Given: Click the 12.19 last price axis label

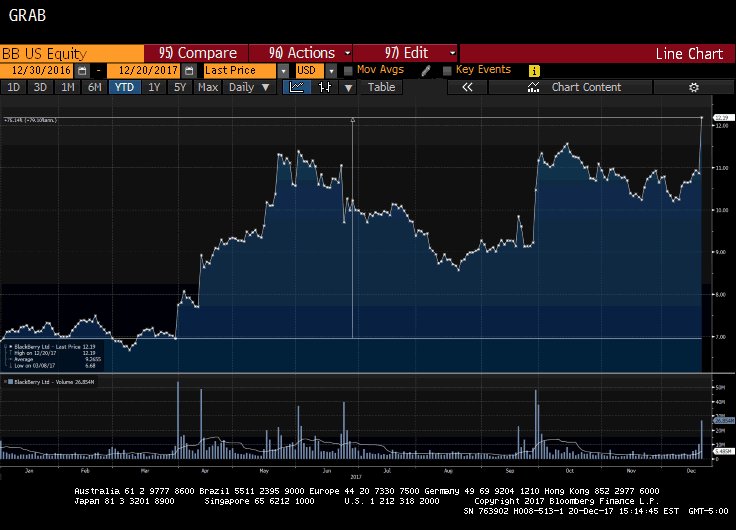Looking at the screenshot, I should tap(722, 117).
